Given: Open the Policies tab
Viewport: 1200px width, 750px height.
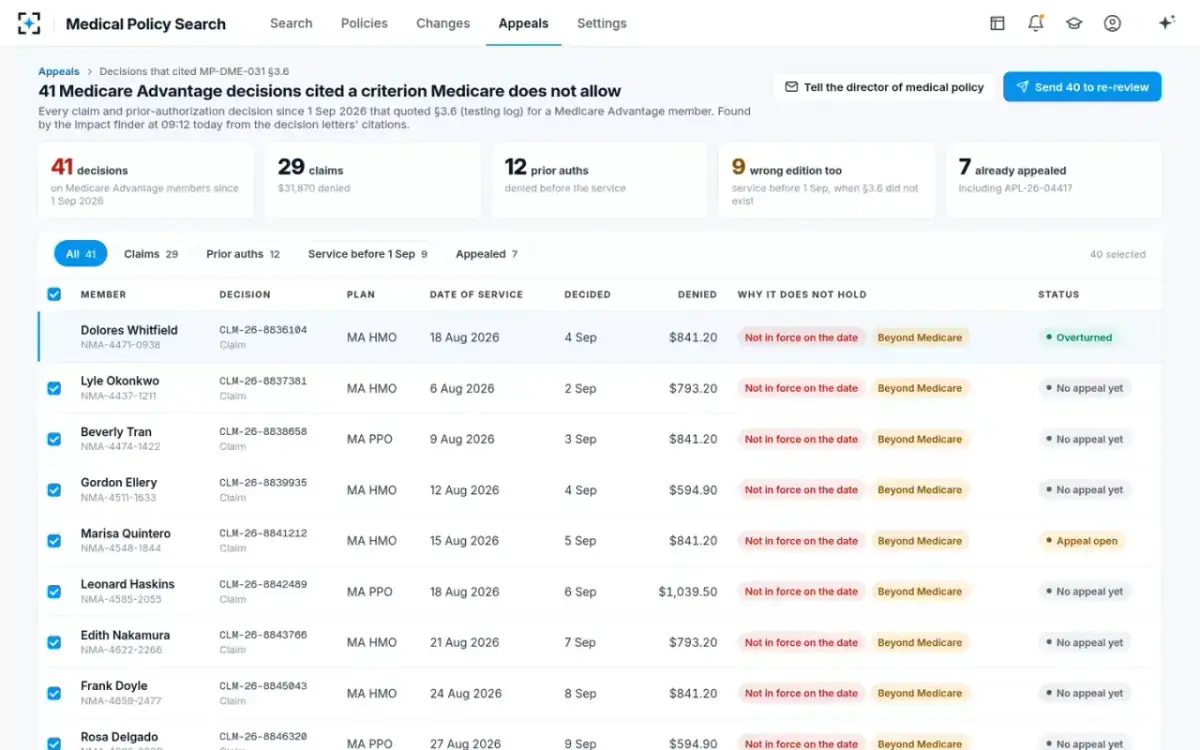Looking at the screenshot, I should tap(364, 23).
